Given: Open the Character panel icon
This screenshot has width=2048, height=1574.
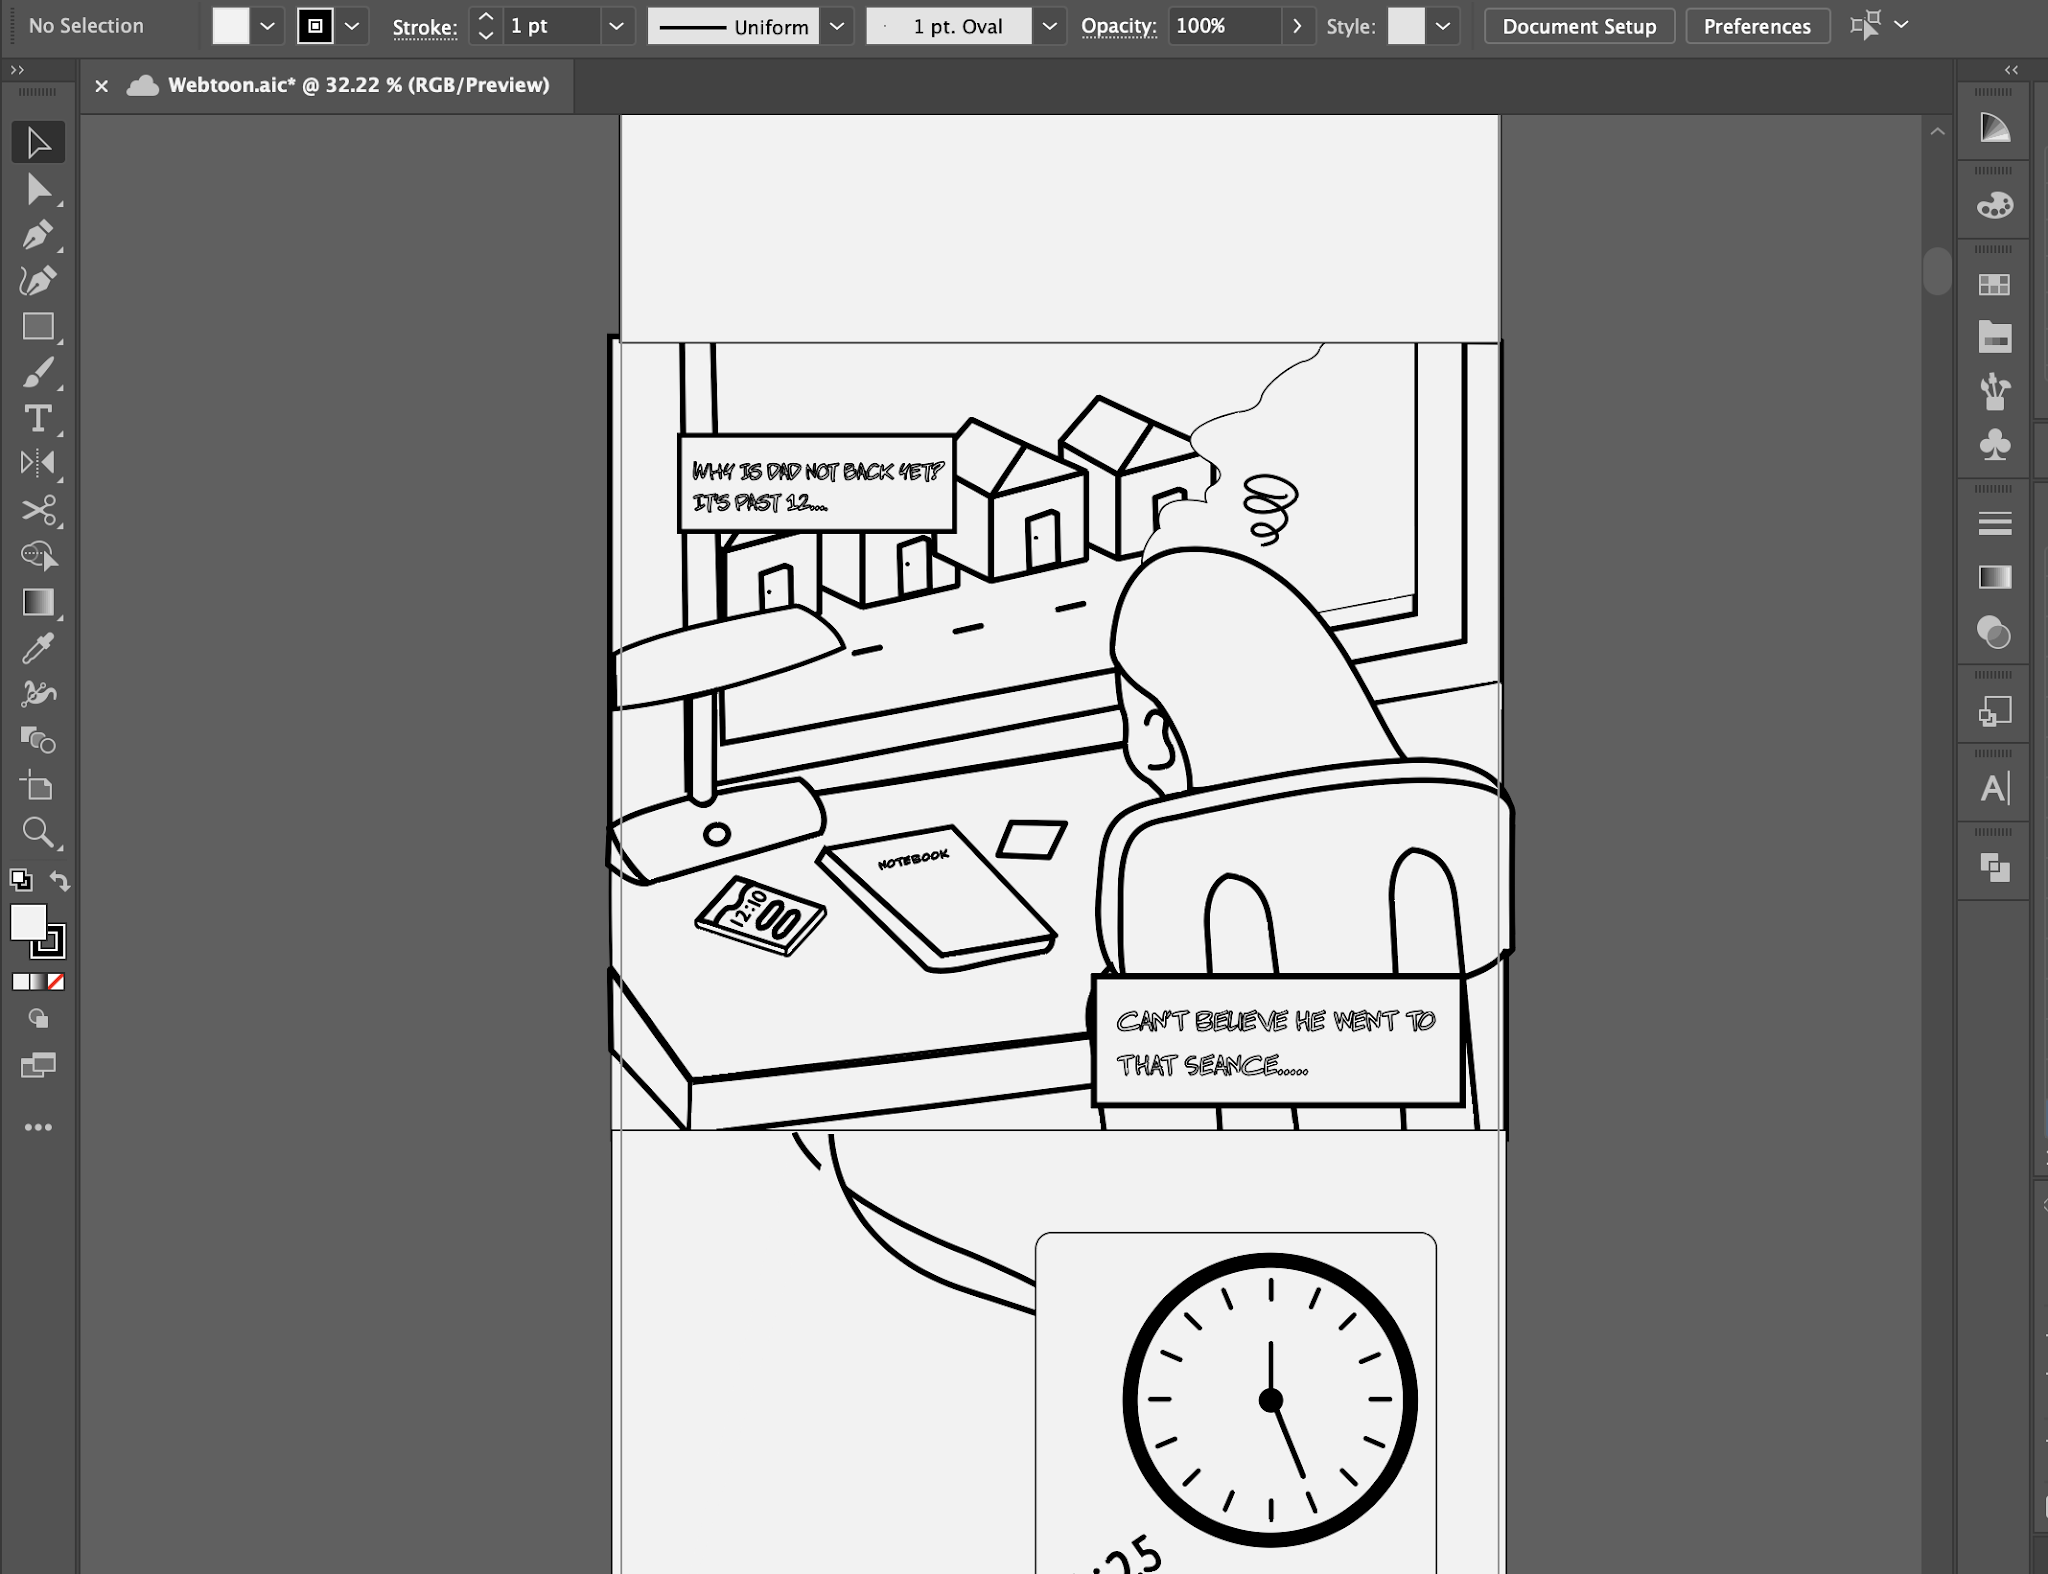Looking at the screenshot, I should (x=1994, y=789).
